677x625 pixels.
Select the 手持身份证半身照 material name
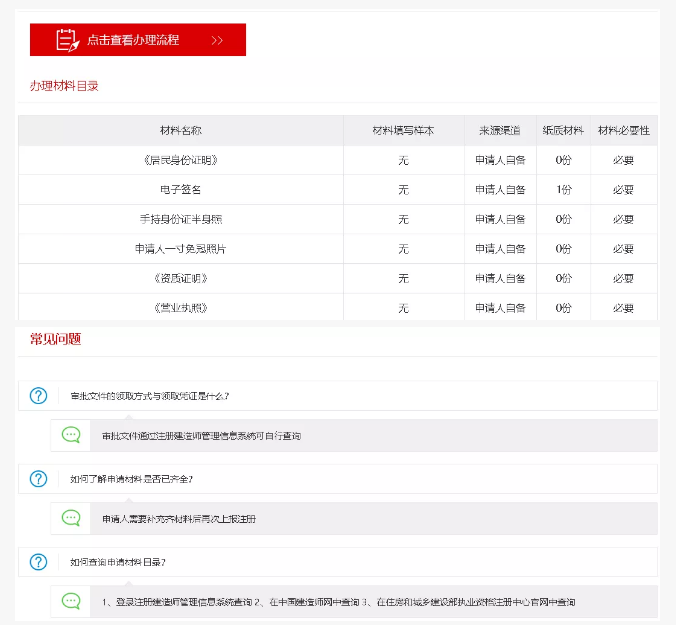(x=180, y=219)
